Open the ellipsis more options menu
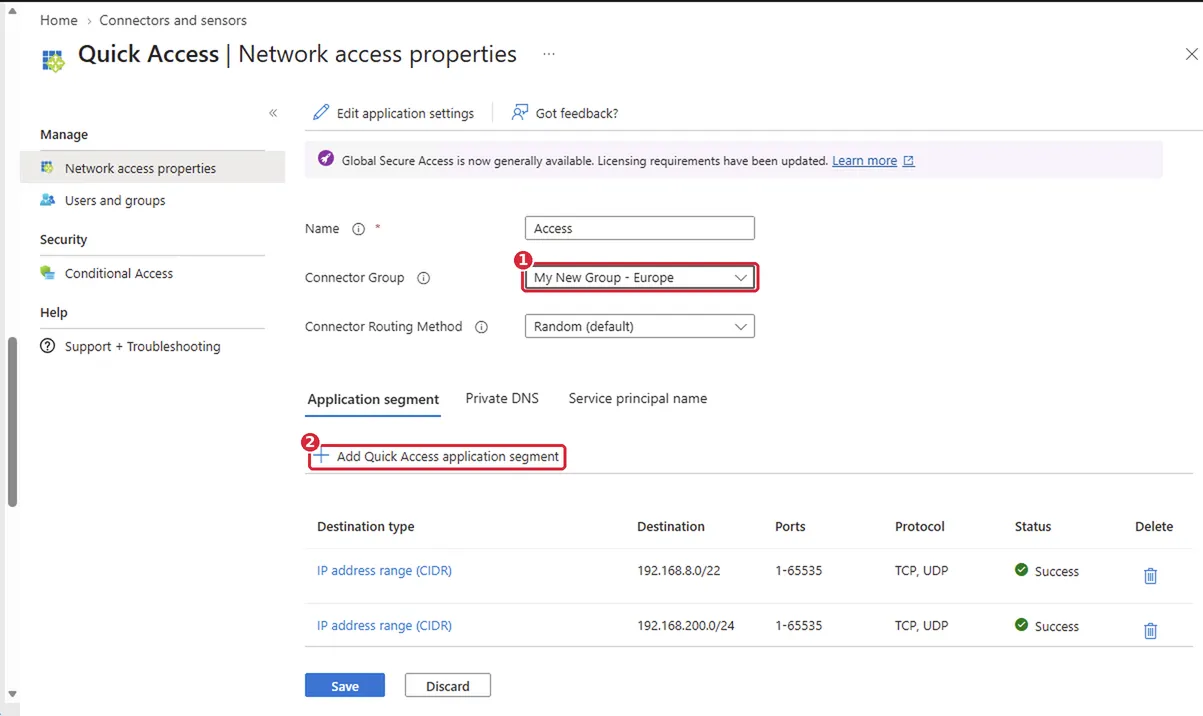The width and height of the screenshot is (1203, 716). tap(549, 54)
